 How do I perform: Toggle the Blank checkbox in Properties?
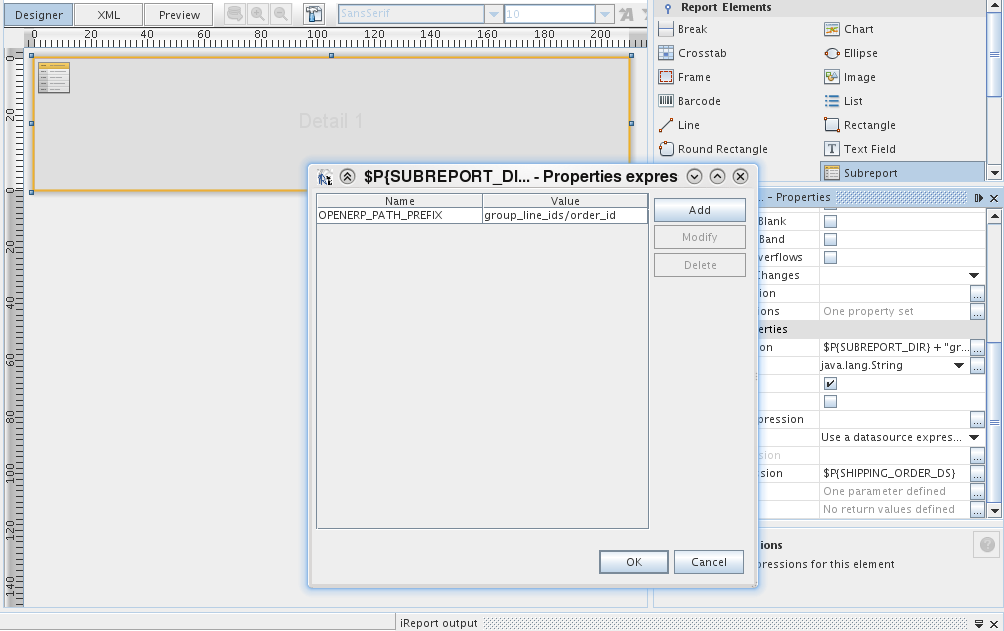pyautogui.click(x=830, y=222)
